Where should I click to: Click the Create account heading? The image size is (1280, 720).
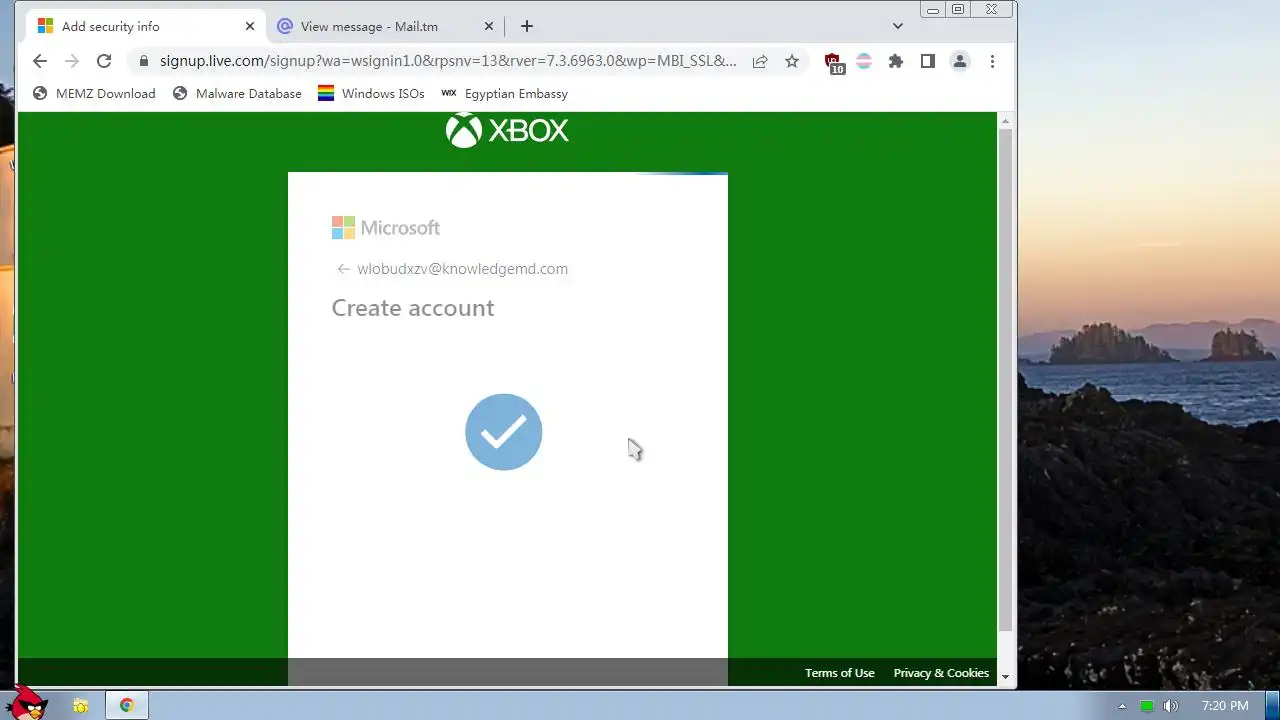(x=413, y=308)
